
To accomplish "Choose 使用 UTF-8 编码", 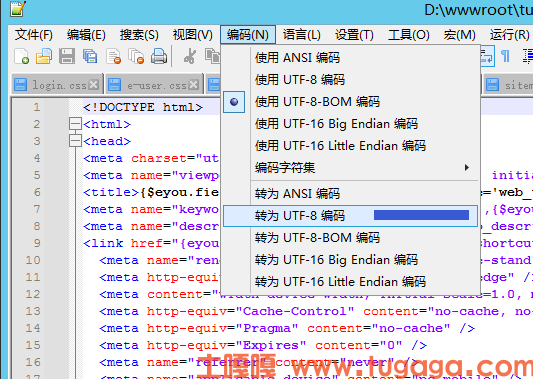I will coord(350,80).
